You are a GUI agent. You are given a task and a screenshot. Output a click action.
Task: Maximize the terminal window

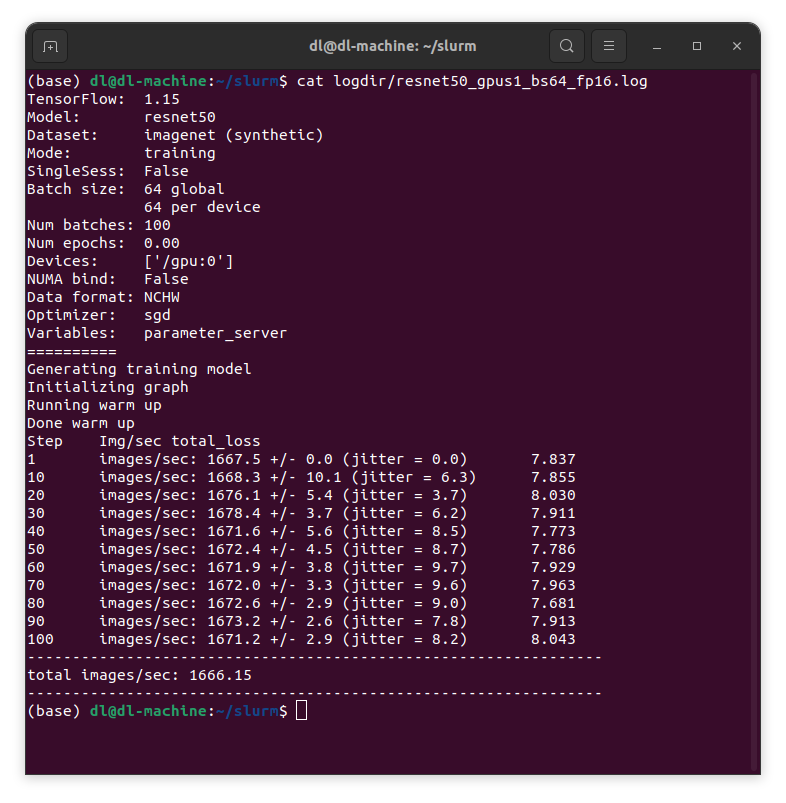pyautogui.click(x=697, y=47)
